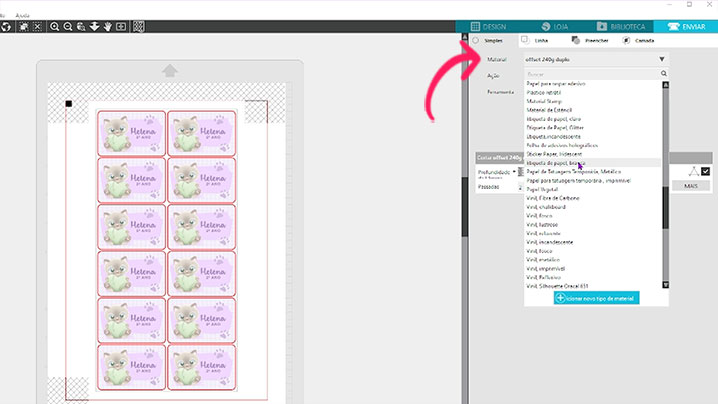The width and height of the screenshot is (718, 404).
Task: Click the zoom in magnifier icon
Action: tap(55, 27)
